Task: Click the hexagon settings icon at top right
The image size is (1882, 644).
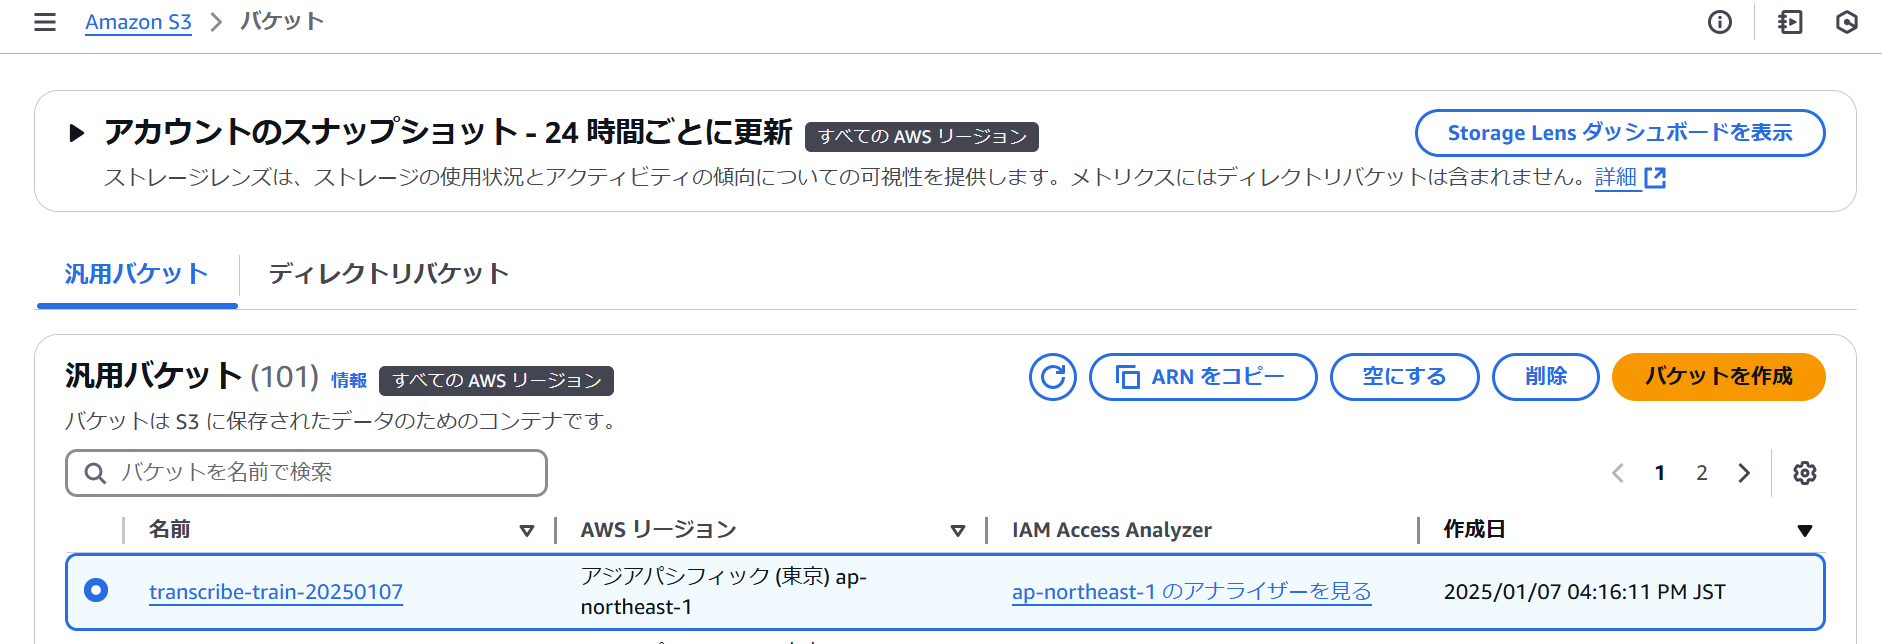Action: (1846, 22)
